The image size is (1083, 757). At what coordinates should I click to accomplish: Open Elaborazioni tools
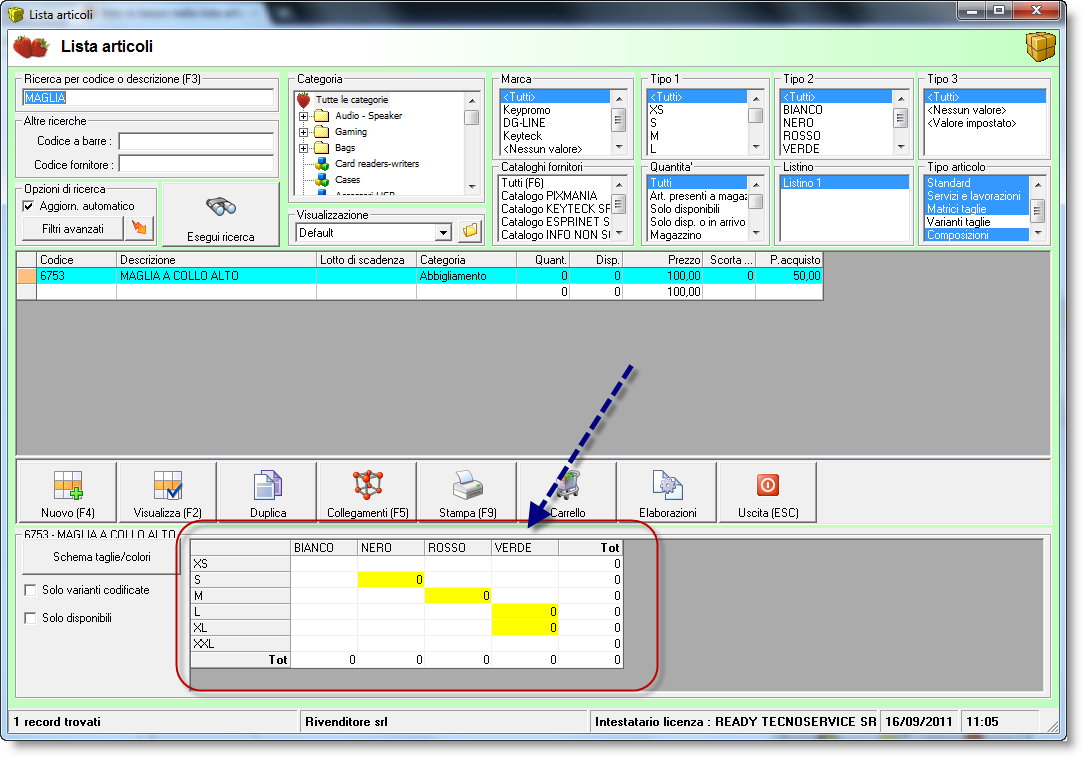click(x=668, y=492)
